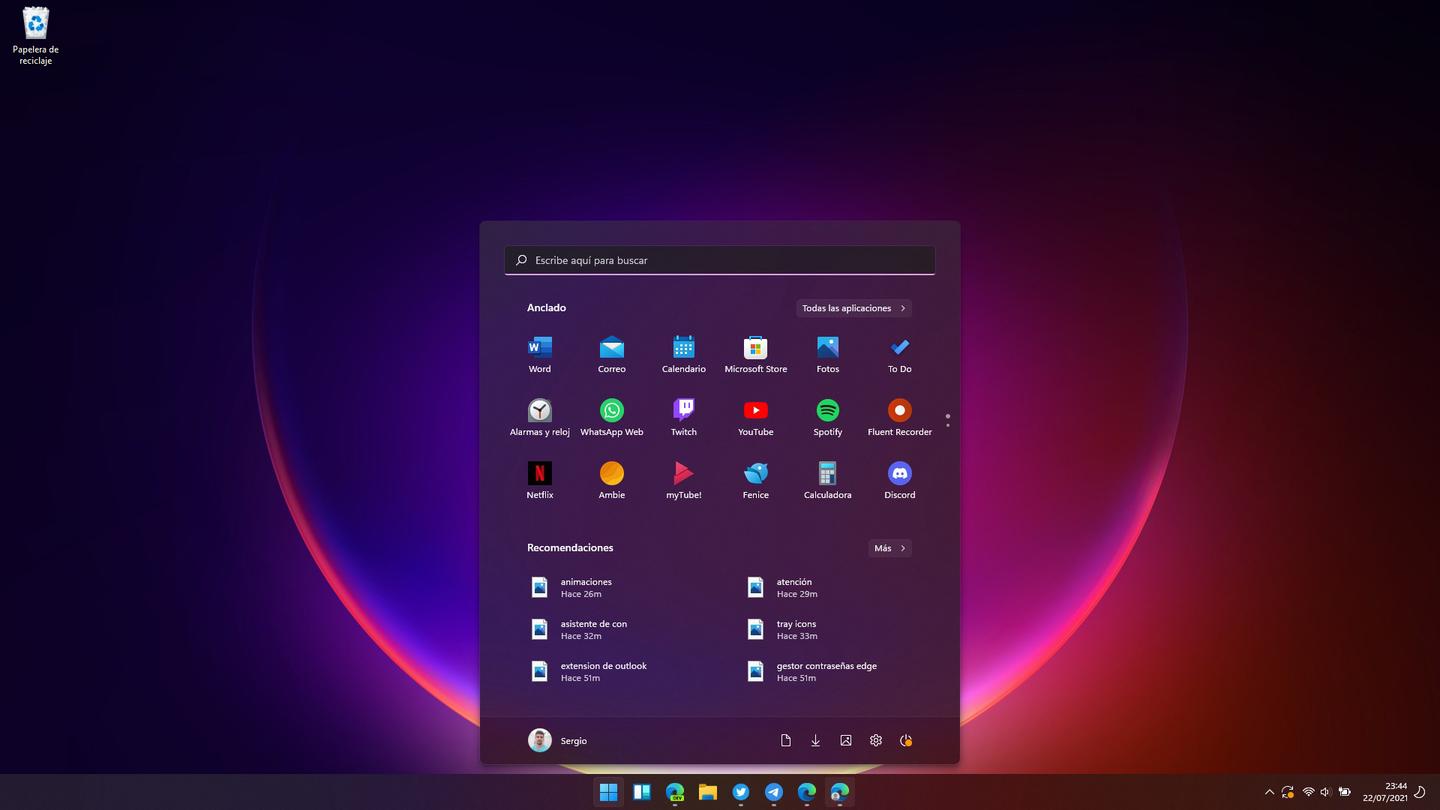Open the Fenice Twitter client
1440x810 pixels.
[x=755, y=479]
